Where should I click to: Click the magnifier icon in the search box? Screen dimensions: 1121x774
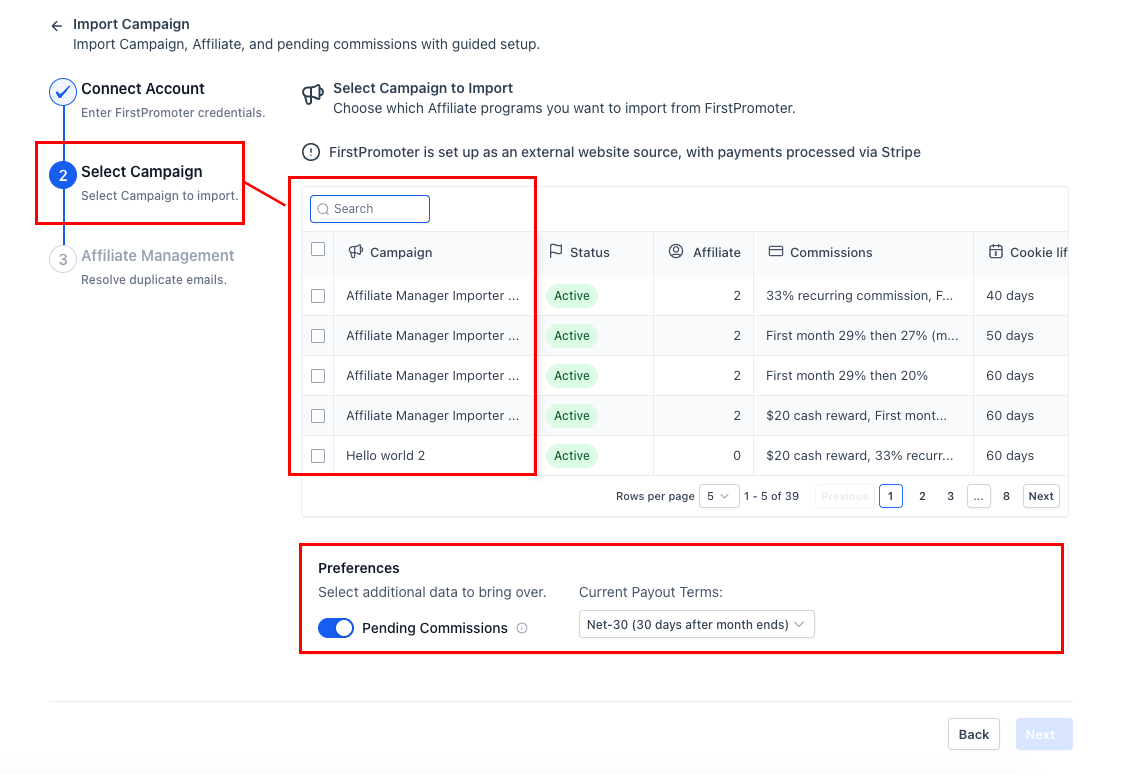point(323,209)
